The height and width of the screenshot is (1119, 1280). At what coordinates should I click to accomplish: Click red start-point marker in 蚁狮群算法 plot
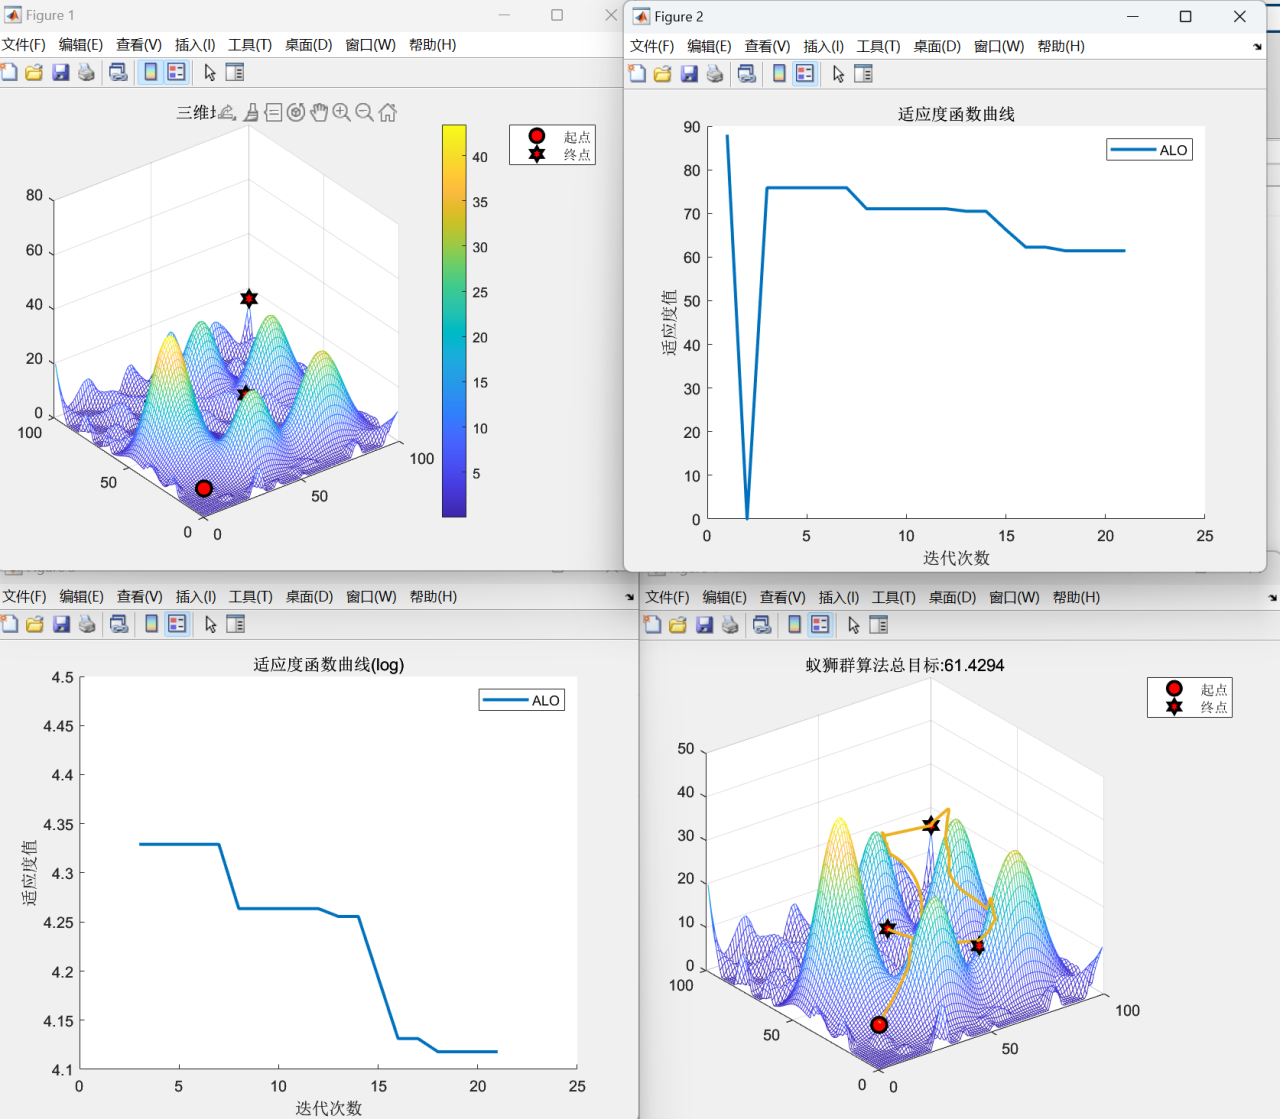(x=879, y=1024)
